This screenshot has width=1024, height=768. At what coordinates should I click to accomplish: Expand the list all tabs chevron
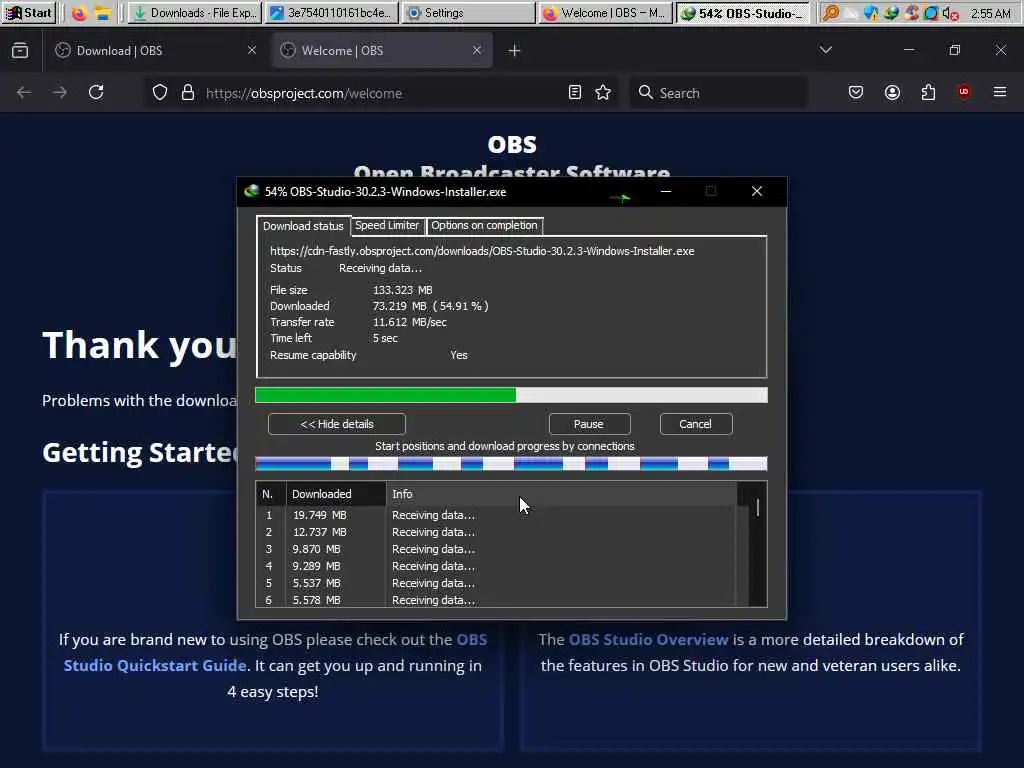pyautogui.click(x=826, y=50)
